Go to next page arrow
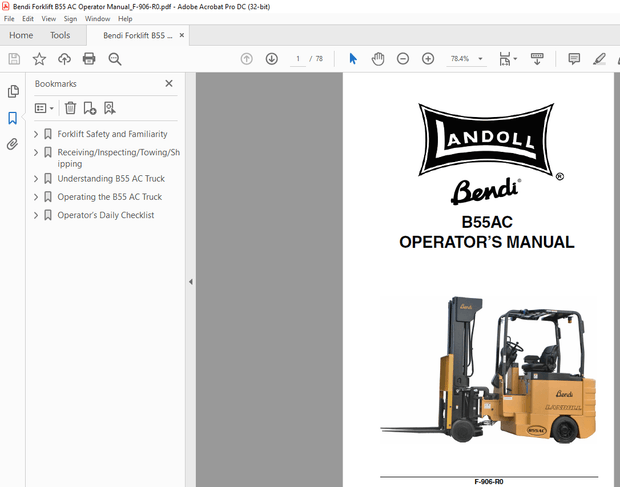This screenshot has height=487, width=620. pyautogui.click(x=272, y=59)
